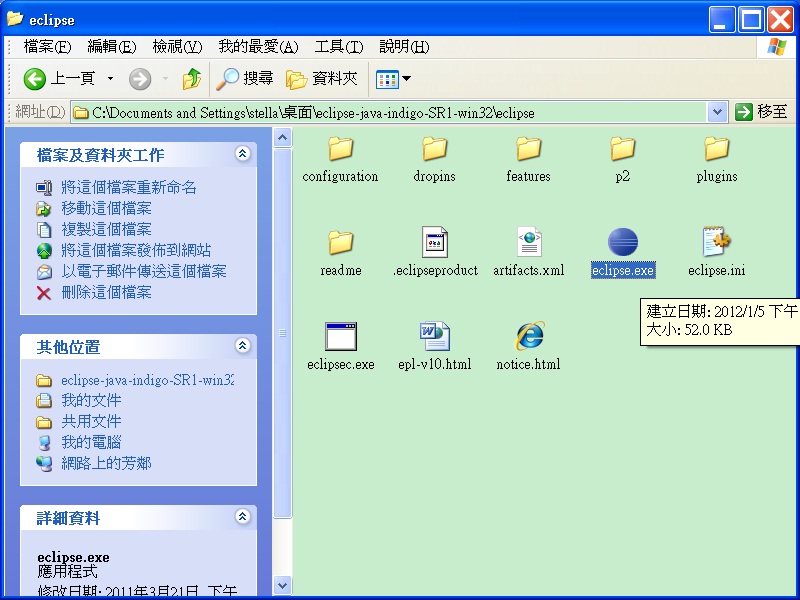Image resolution: width=800 pixels, height=600 pixels.
Task: Open the 檔案(F) menu
Action: (47, 47)
